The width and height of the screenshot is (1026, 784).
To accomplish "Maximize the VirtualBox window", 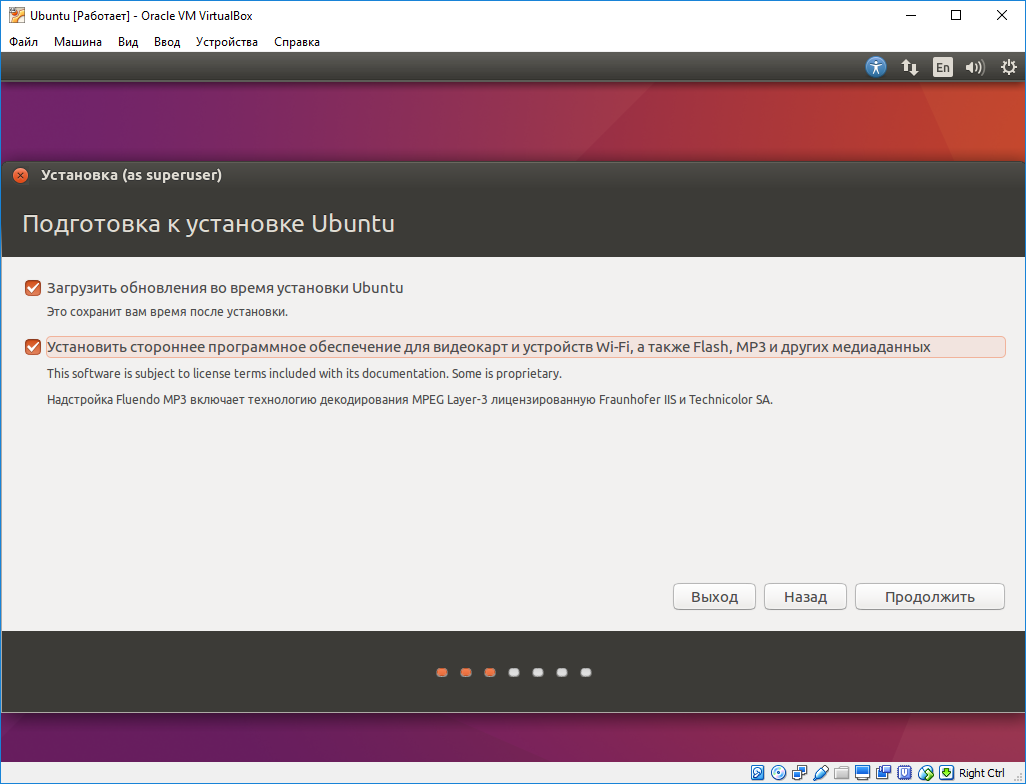I will click(956, 15).
